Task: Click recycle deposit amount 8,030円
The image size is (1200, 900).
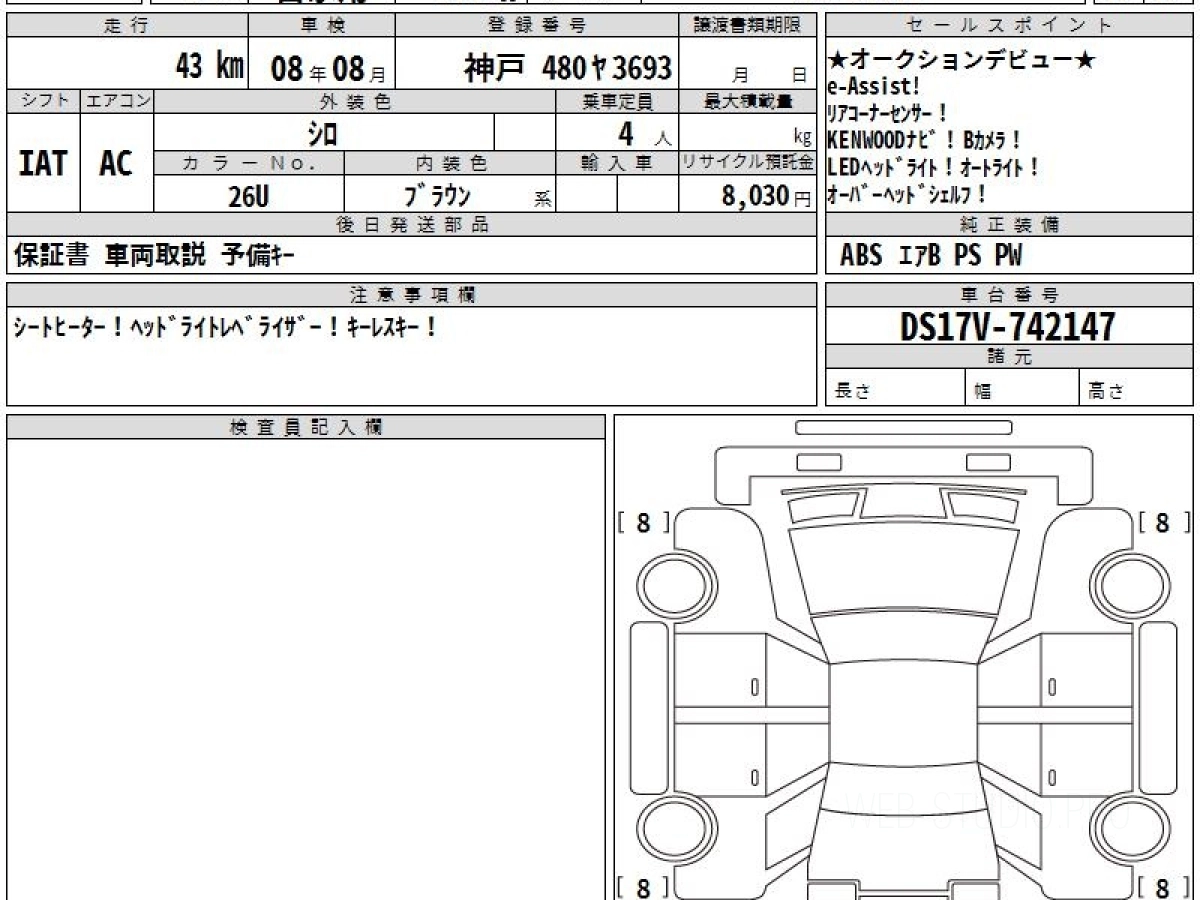Action: pyautogui.click(x=766, y=196)
